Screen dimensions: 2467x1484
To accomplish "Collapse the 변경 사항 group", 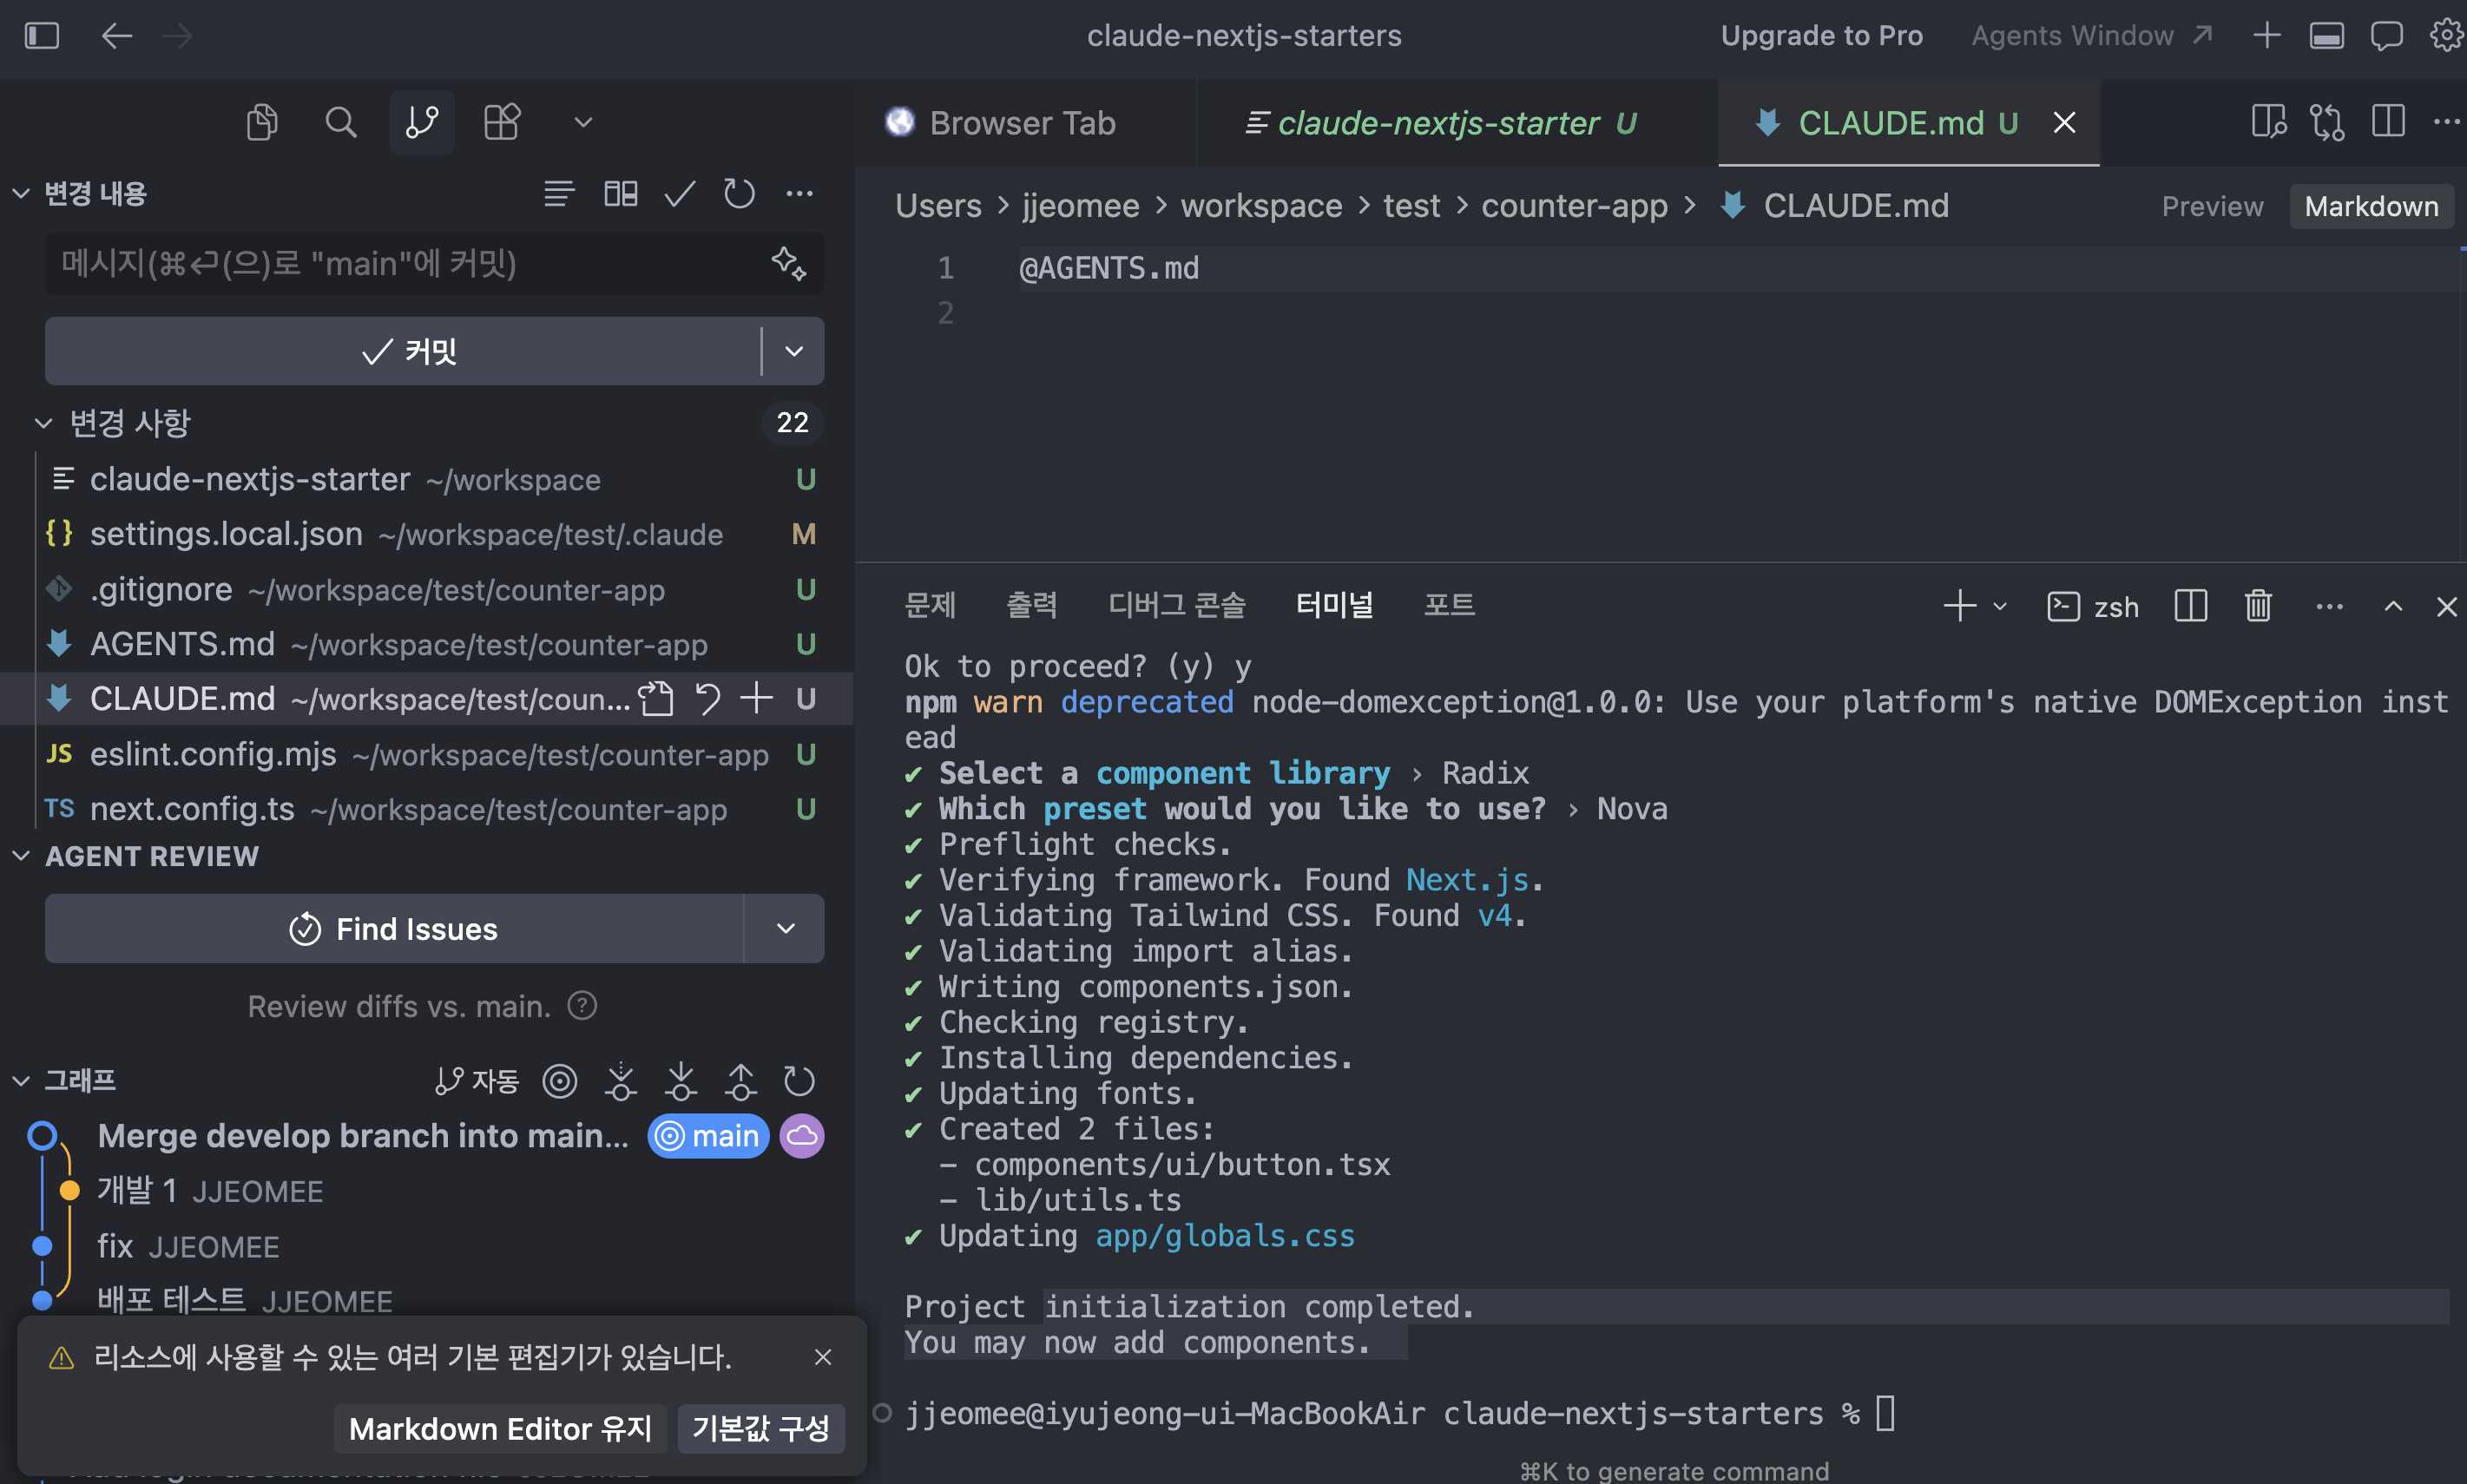I will (x=43, y=423).
